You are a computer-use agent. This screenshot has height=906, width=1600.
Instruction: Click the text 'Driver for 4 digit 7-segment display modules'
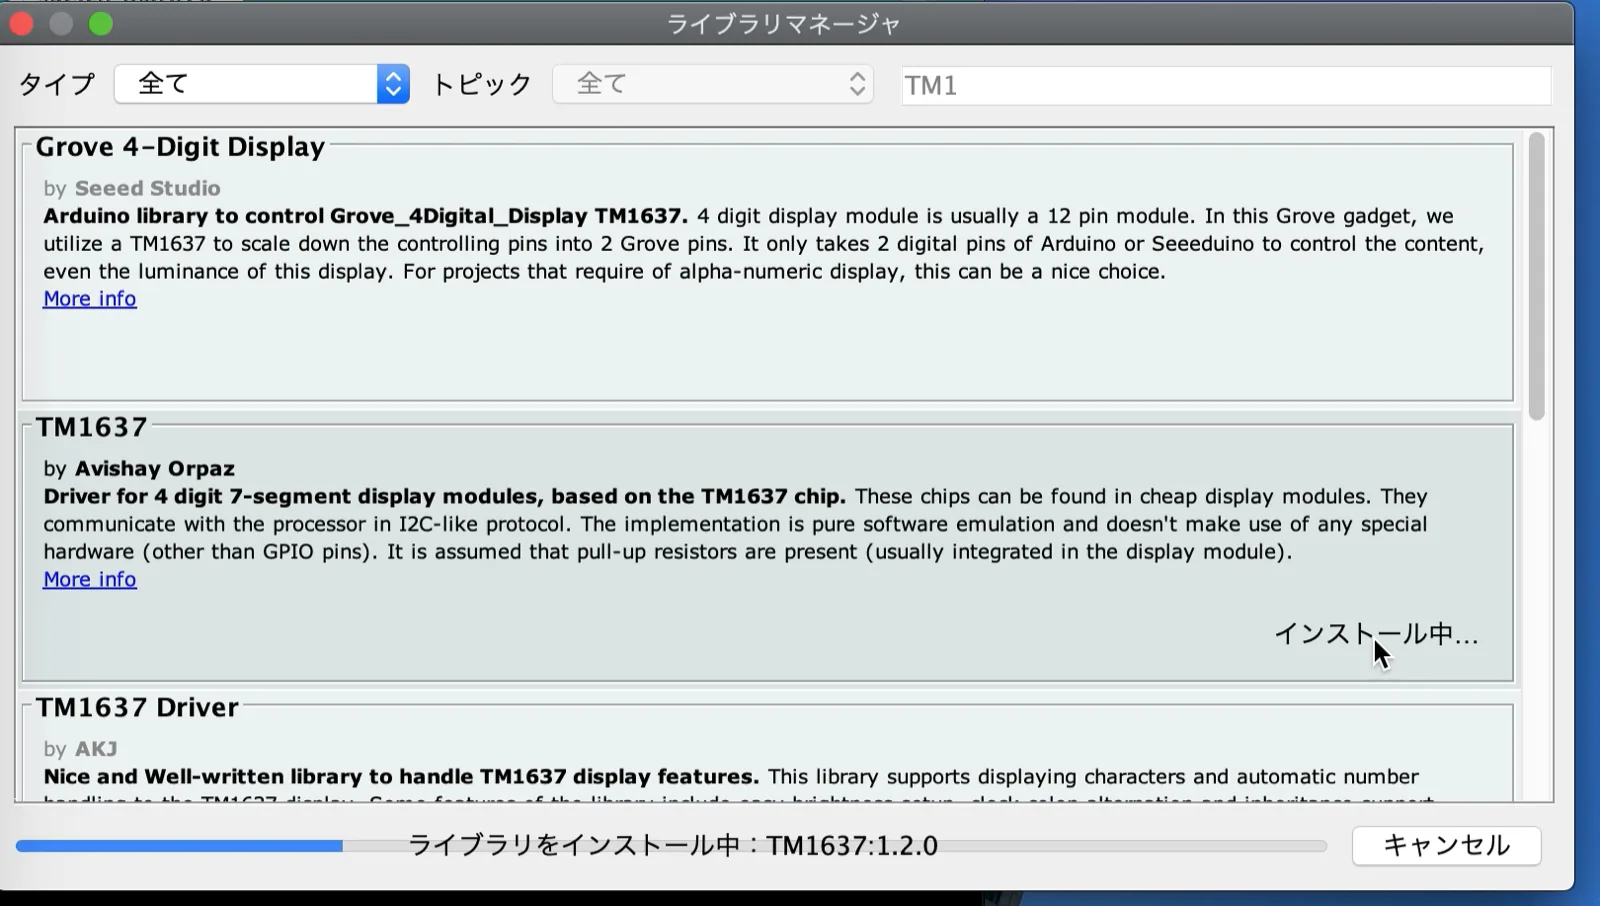point(292,497)
